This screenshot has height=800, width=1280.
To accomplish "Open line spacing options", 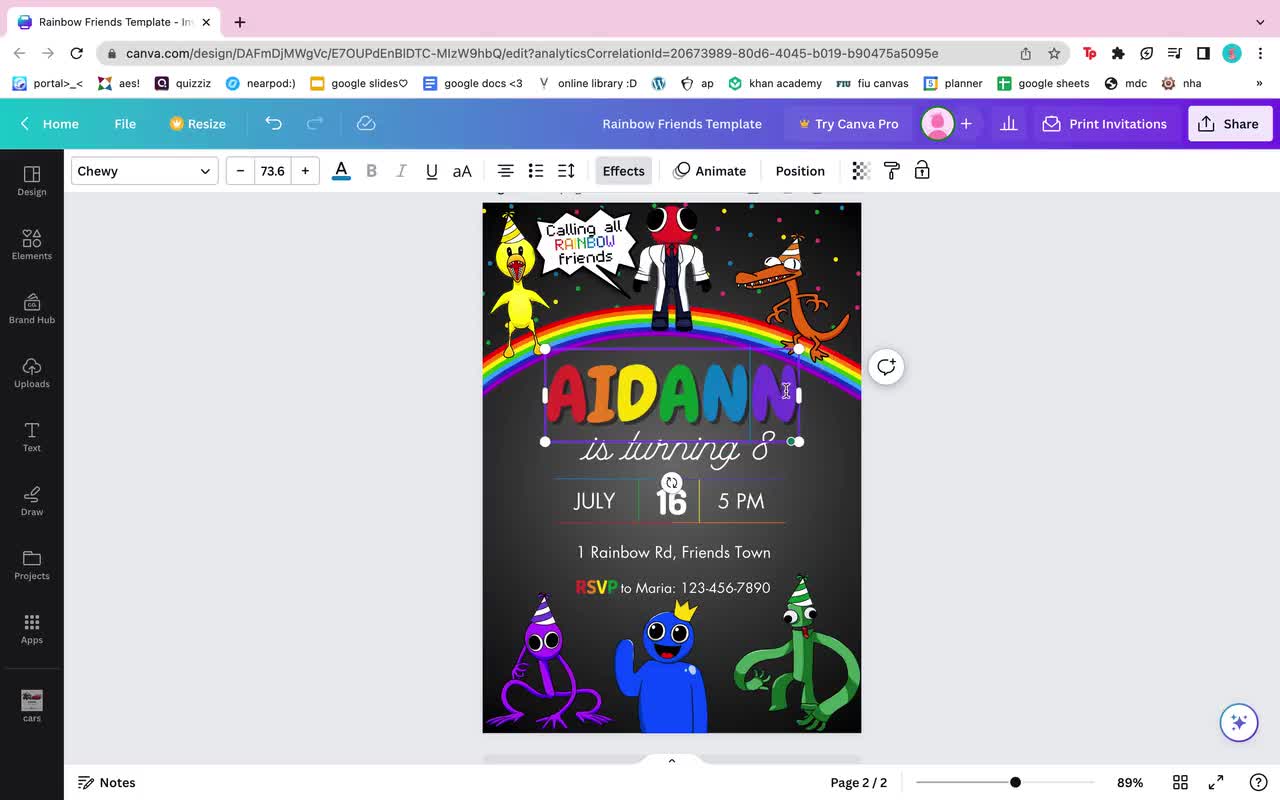I will tap(566, 171).
